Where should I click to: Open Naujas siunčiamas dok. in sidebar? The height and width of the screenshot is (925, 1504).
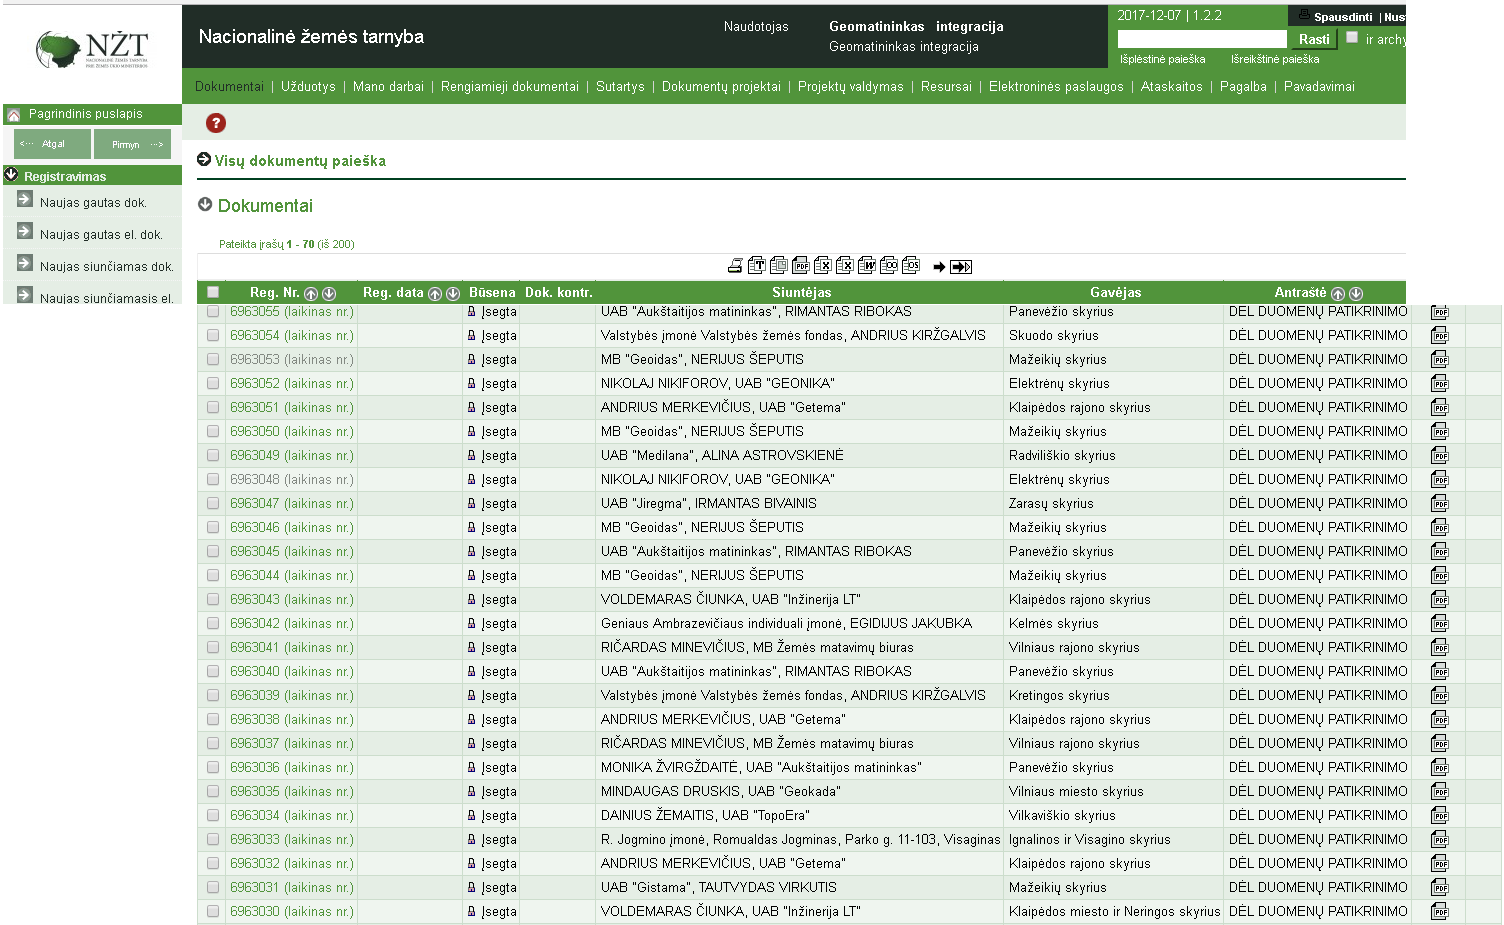pyautogui.click(x=106, y=267)
